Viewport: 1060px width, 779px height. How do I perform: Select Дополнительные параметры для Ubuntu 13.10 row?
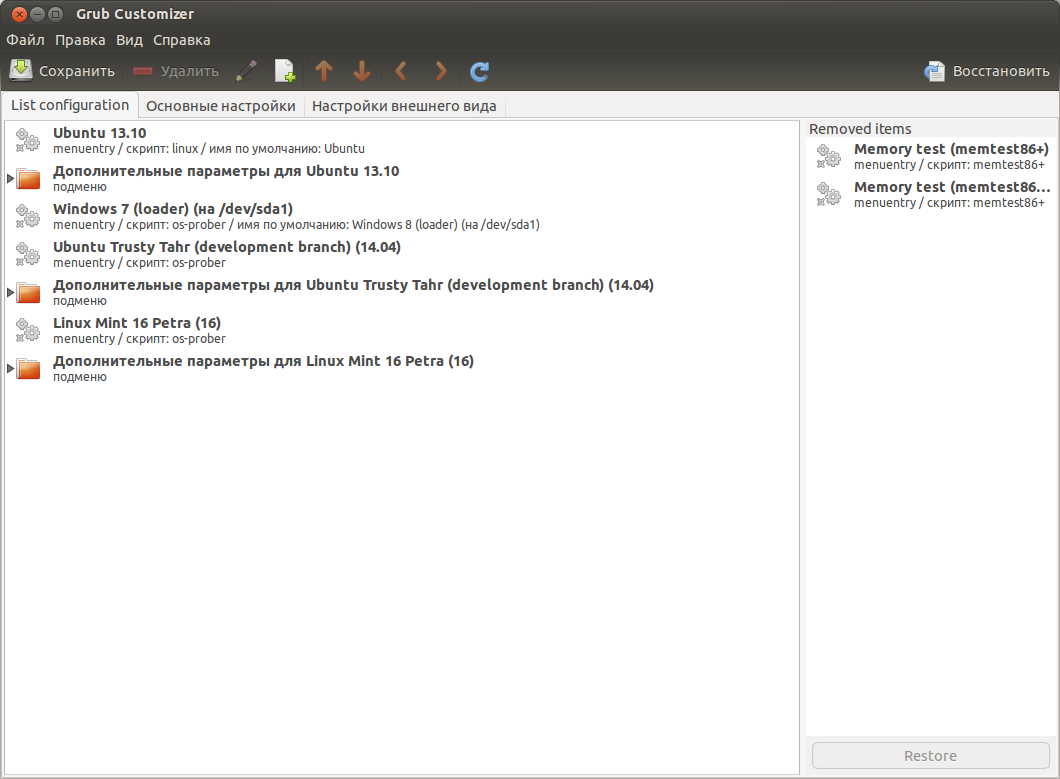402,179
